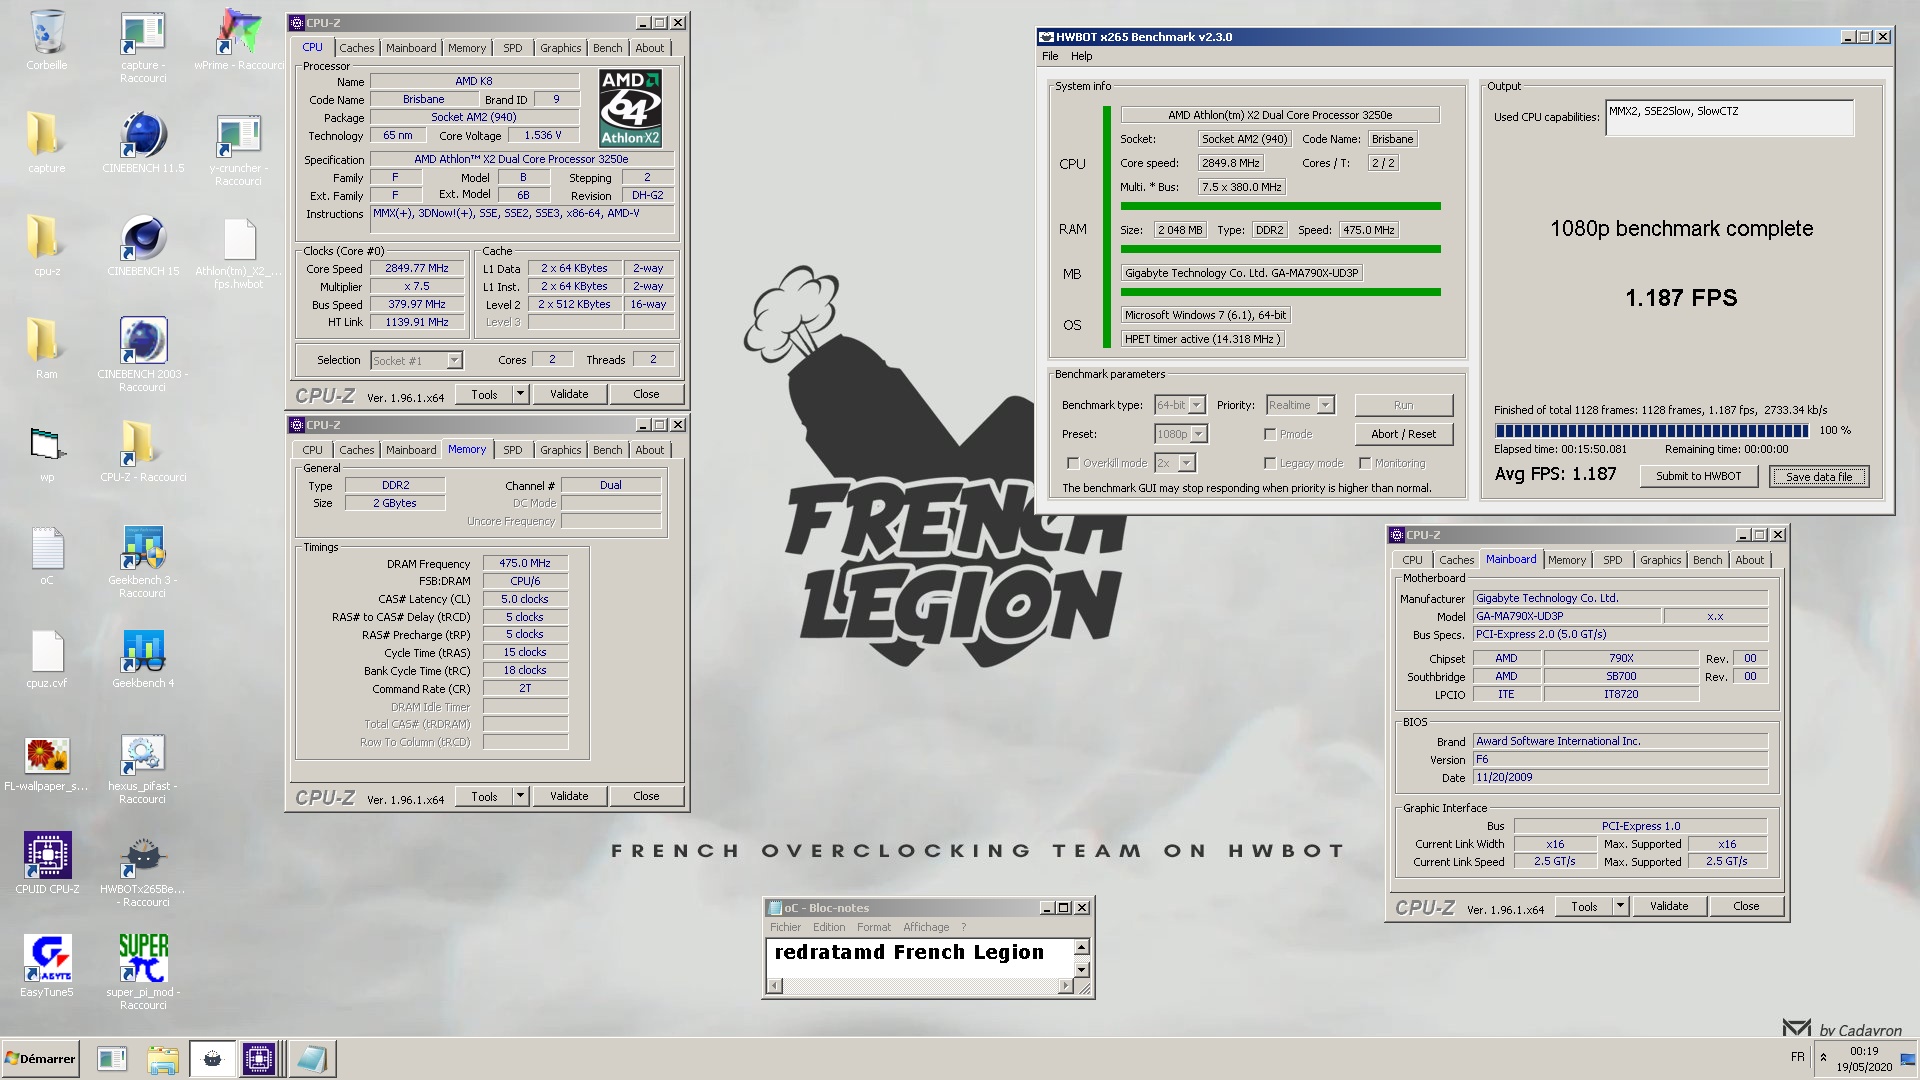This screenshot has height=1080, width=1920.
Task: Open the wPrime shortcut icon
Action: click(x=239, y=34)
